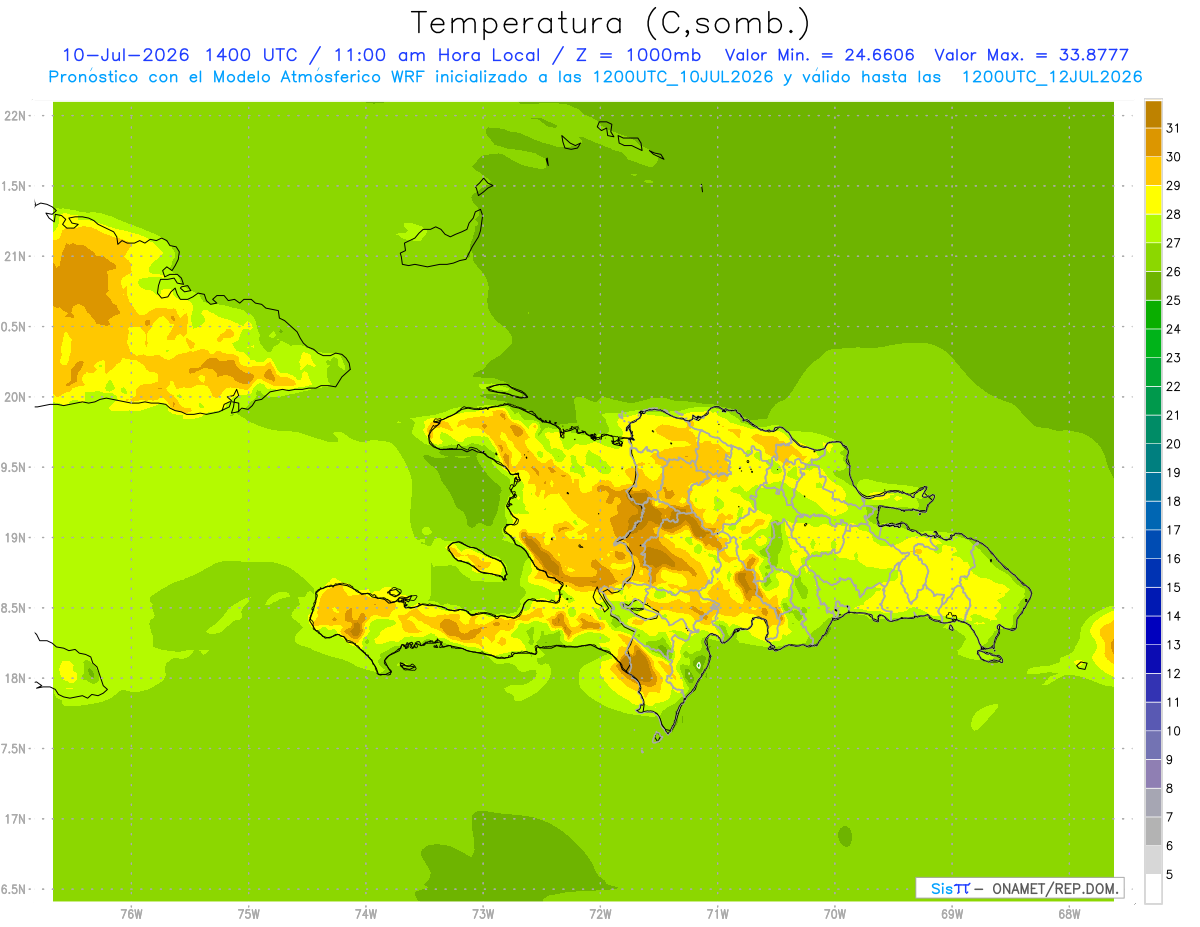The width and height of the screenshot is (1200, 927).
Task: Click the '21N' latitude label
Action: 16,256
